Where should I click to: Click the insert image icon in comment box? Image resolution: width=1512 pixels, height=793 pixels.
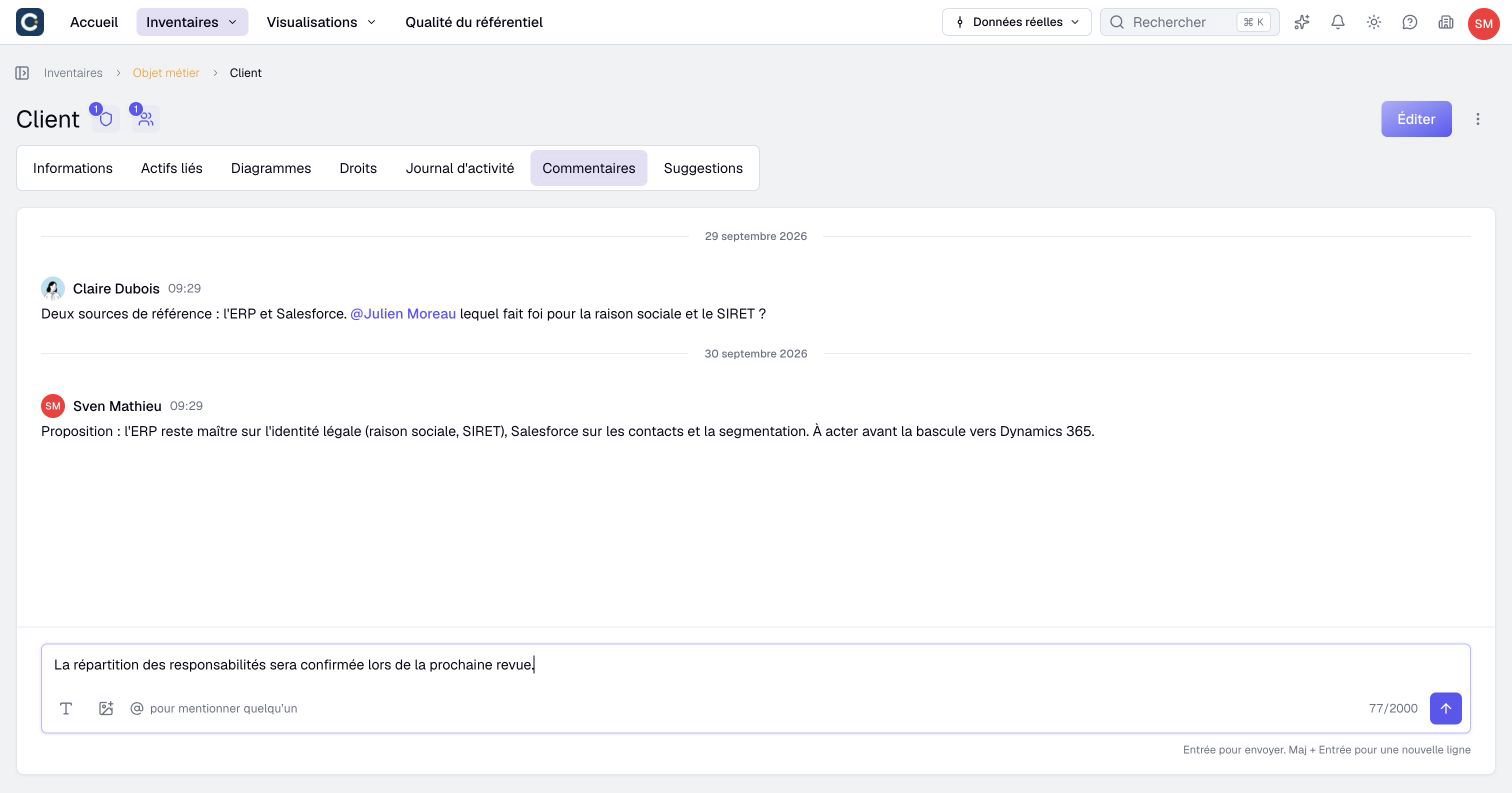(x=106, y=708)
